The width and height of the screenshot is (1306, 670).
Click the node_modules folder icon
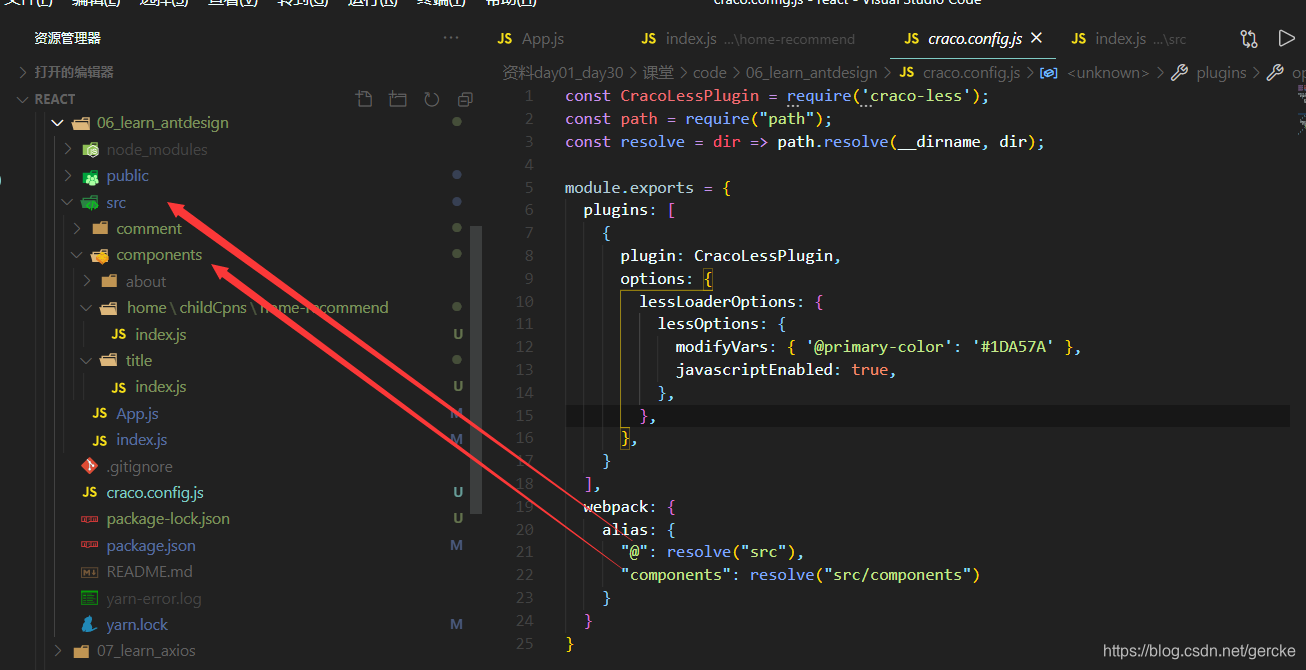(90, 150)
